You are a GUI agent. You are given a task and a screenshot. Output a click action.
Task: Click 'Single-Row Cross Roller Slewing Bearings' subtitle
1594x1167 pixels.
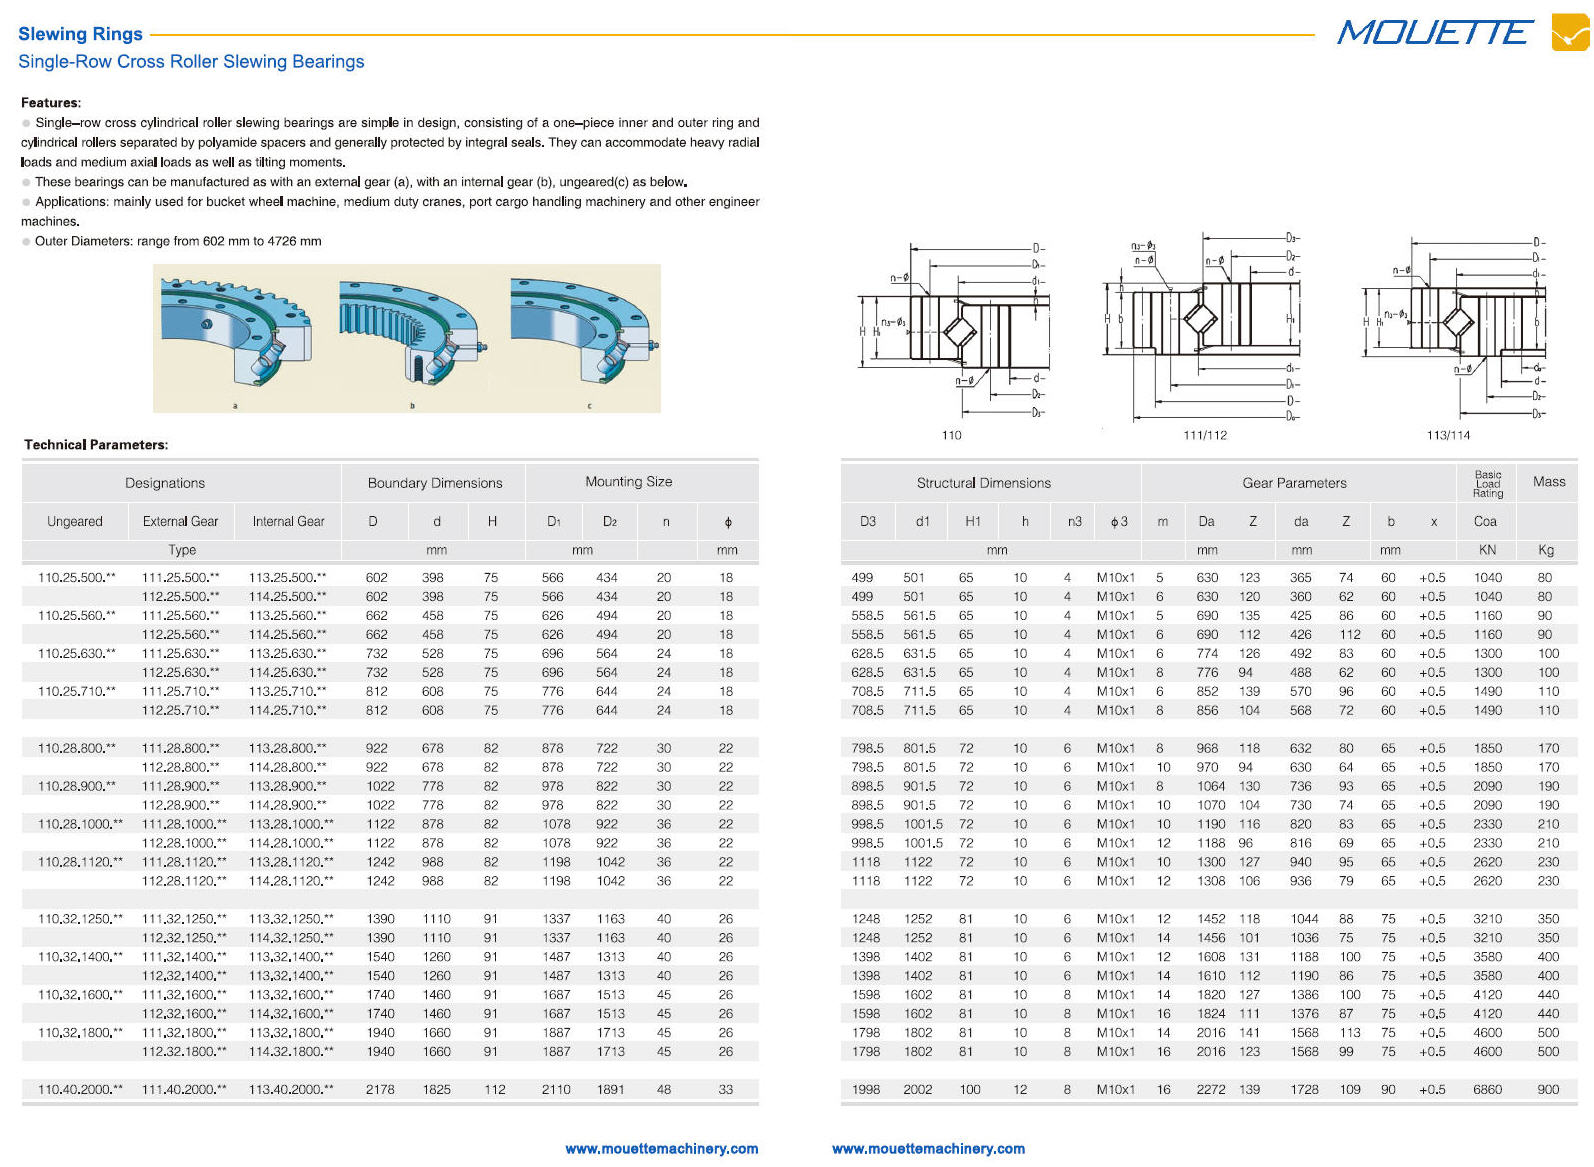[191, 62]
